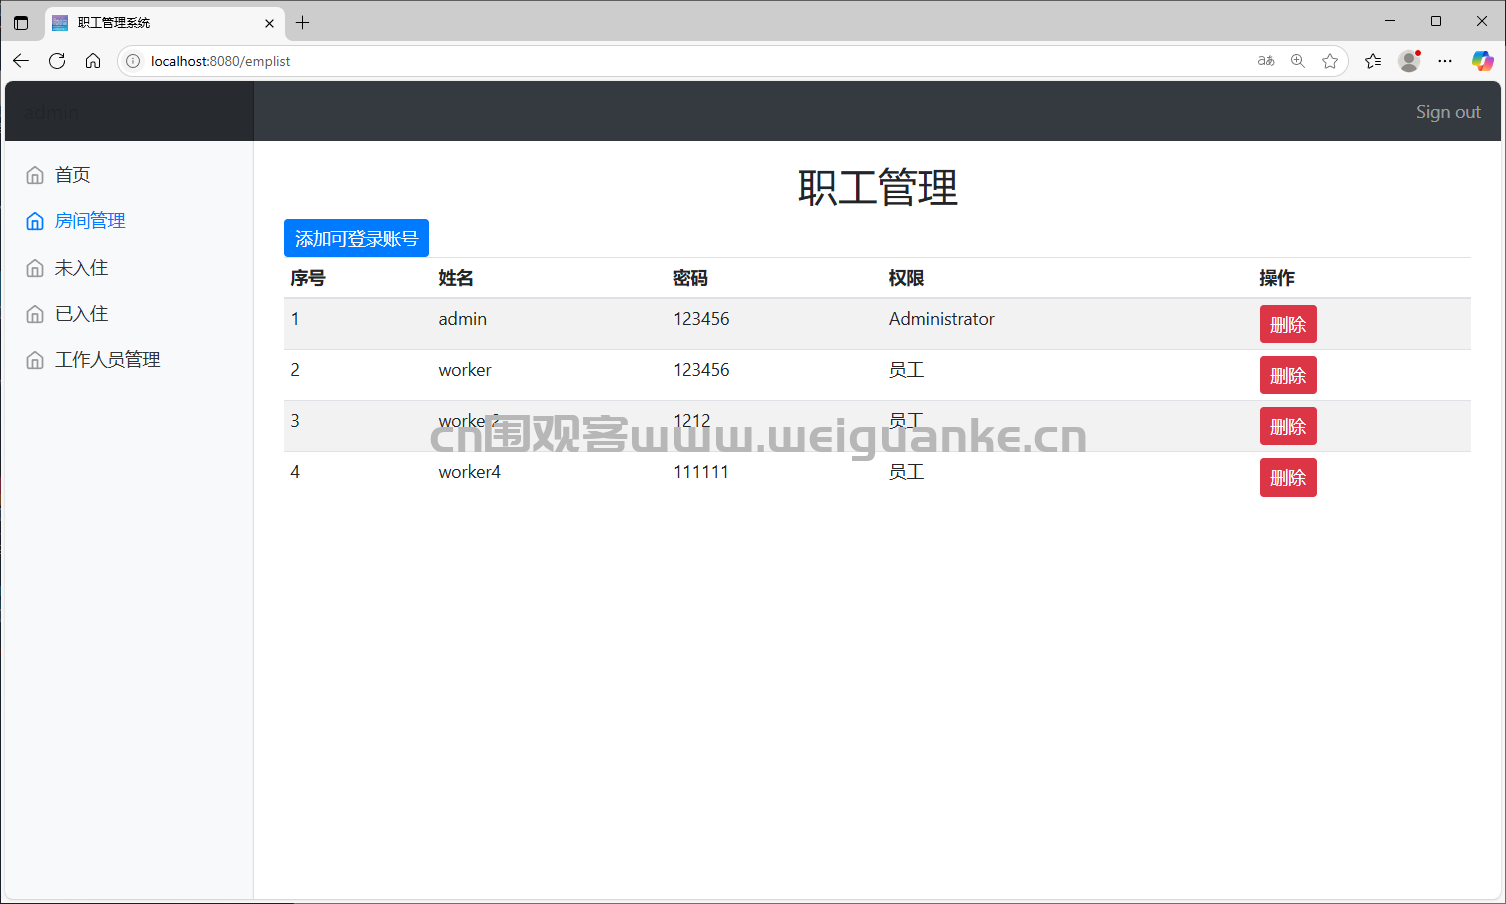1506x904 pixels.
Task: Click the 工作人员管理 icon in sidebar
Action: 34,359
